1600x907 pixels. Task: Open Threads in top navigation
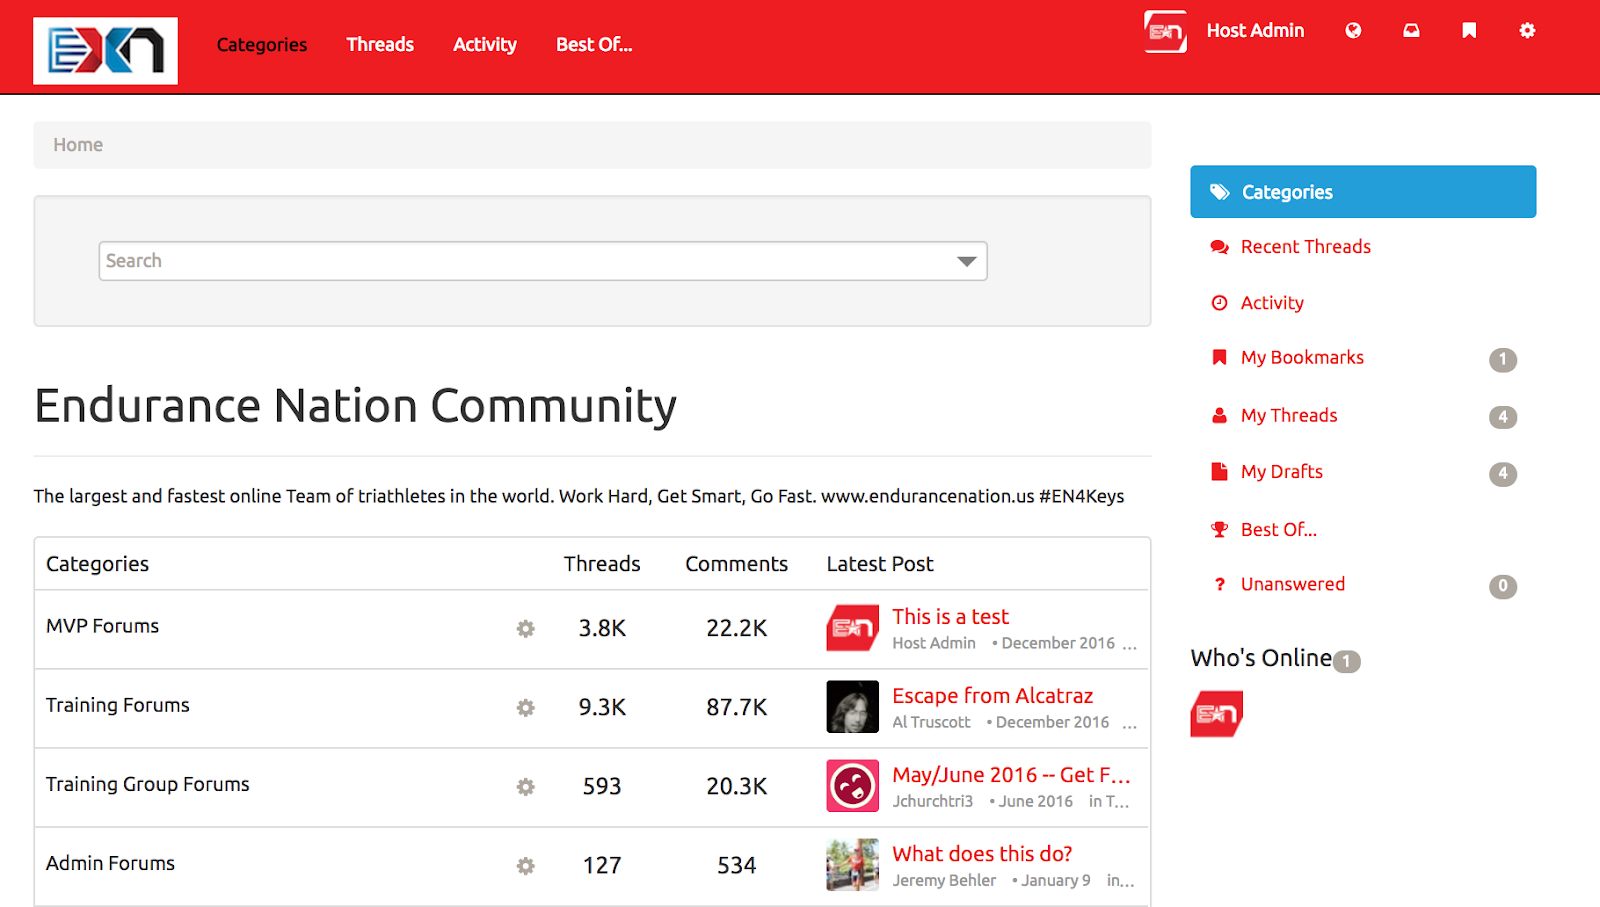tap(380, 45)
